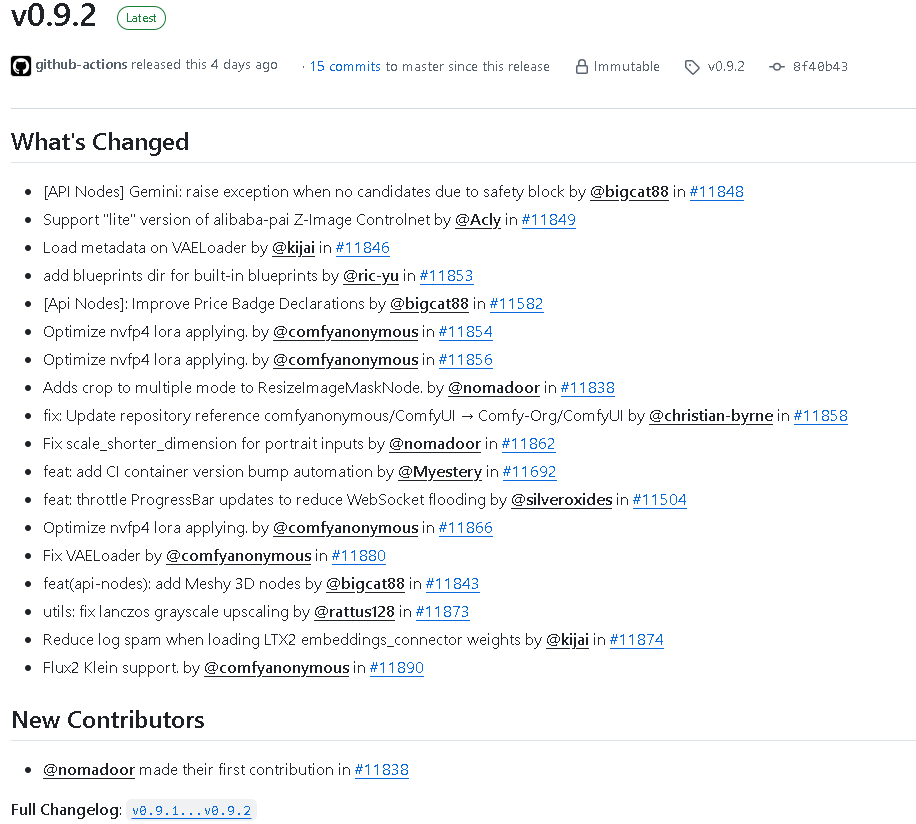Visit @kijai's profile
Viewport: 916px width, 824px height.
point(293,247)
